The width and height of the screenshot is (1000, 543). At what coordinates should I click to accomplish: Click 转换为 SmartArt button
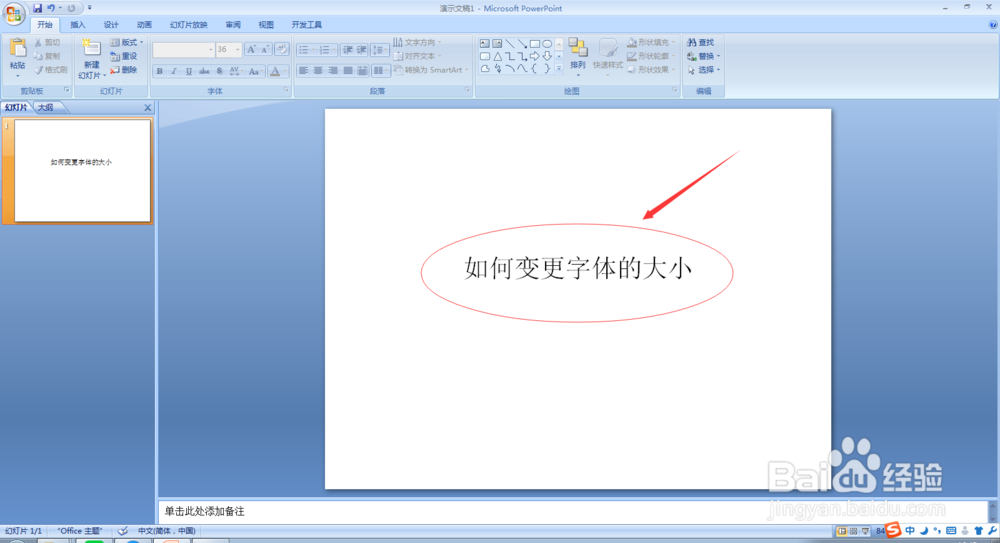[432, 70]
